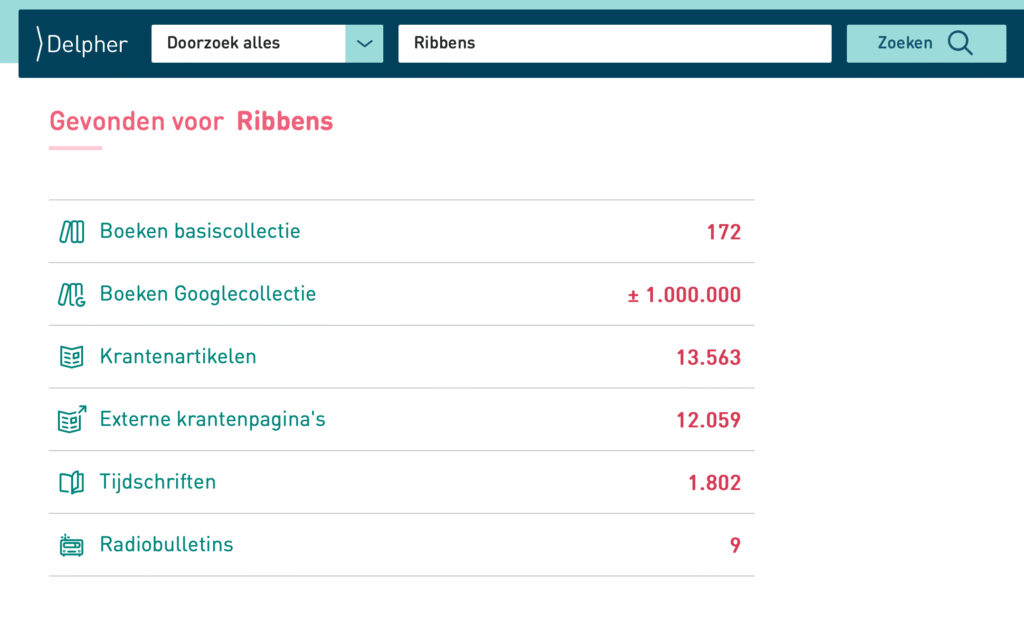Open Boeken Googlecollectie results
The width and height of the screenshot is (1024, 623).
click(402, 294)
